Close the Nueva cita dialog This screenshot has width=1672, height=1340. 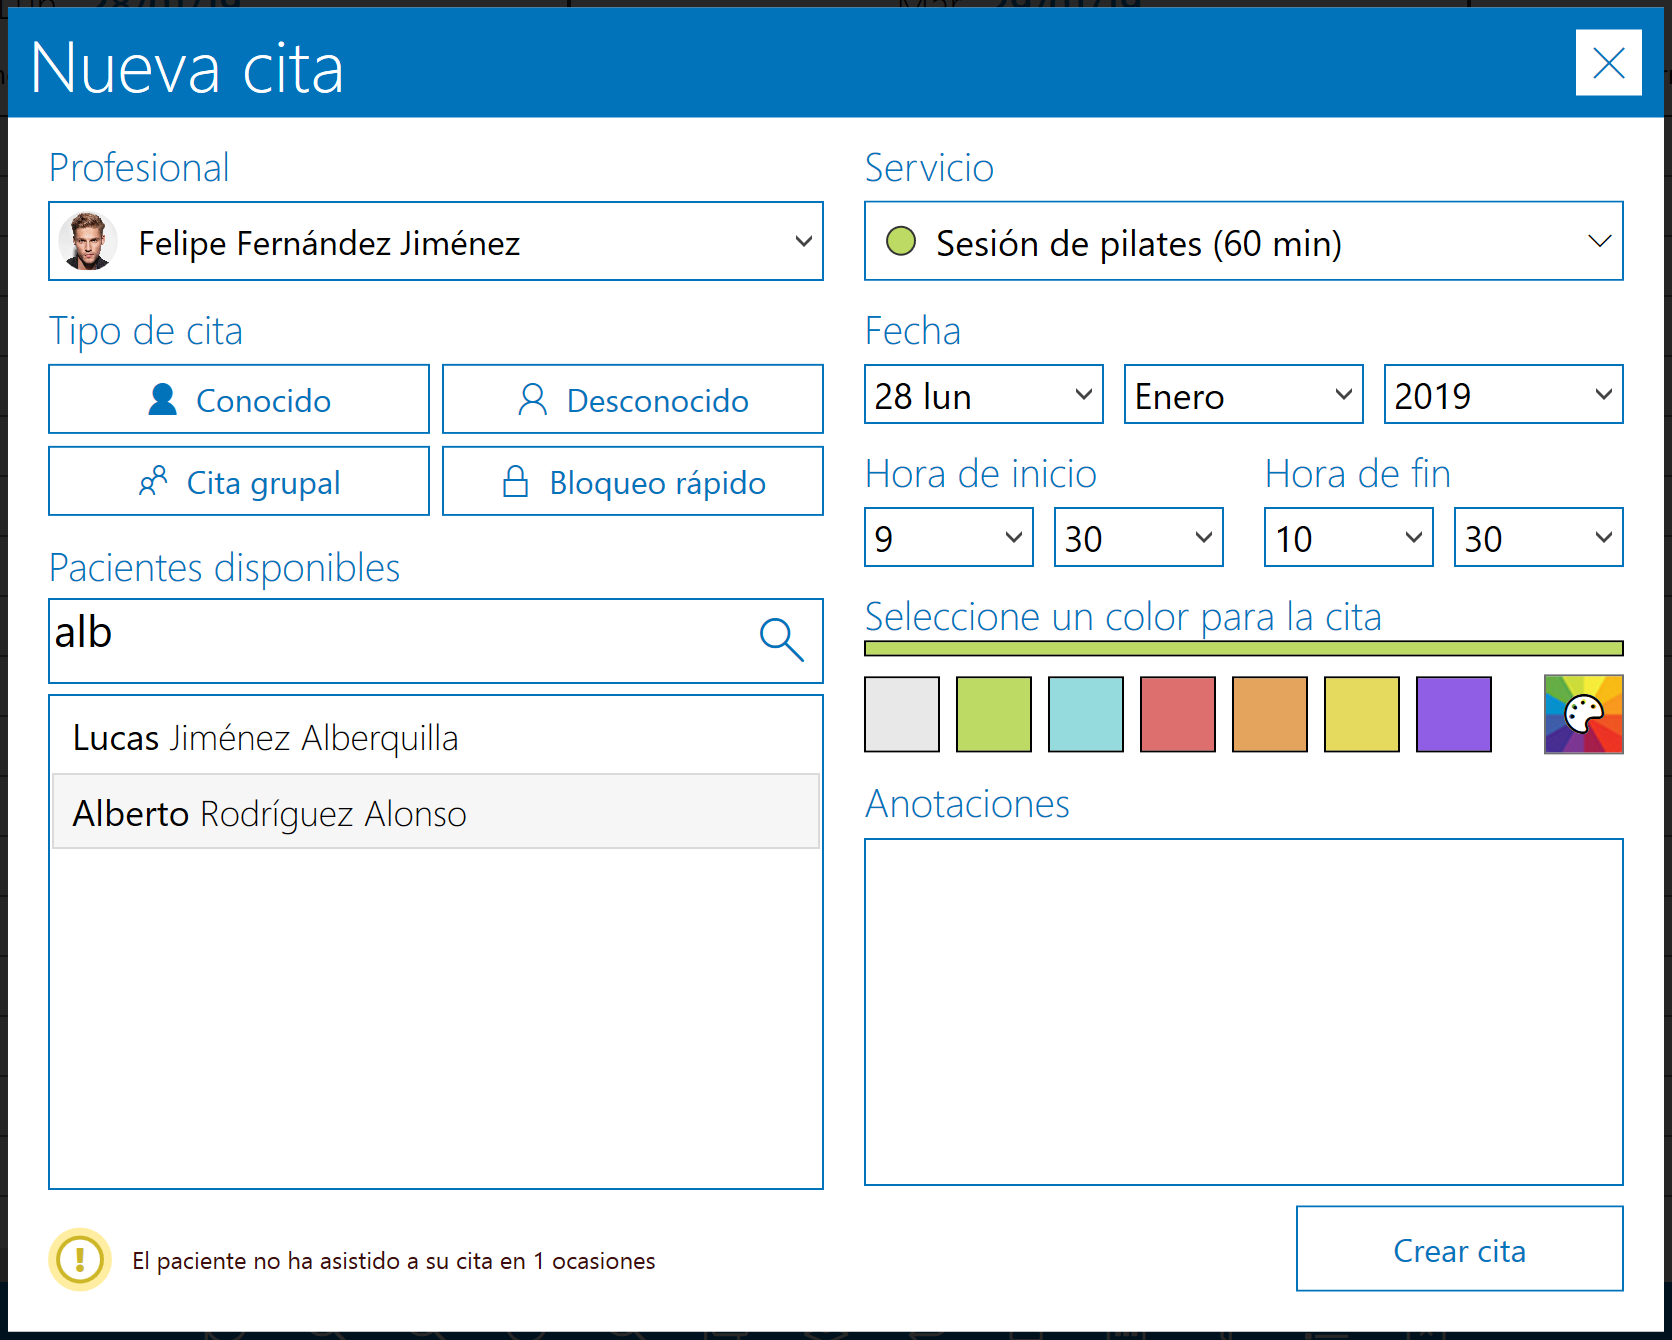pyautogui.click(x=1608, y=63)
